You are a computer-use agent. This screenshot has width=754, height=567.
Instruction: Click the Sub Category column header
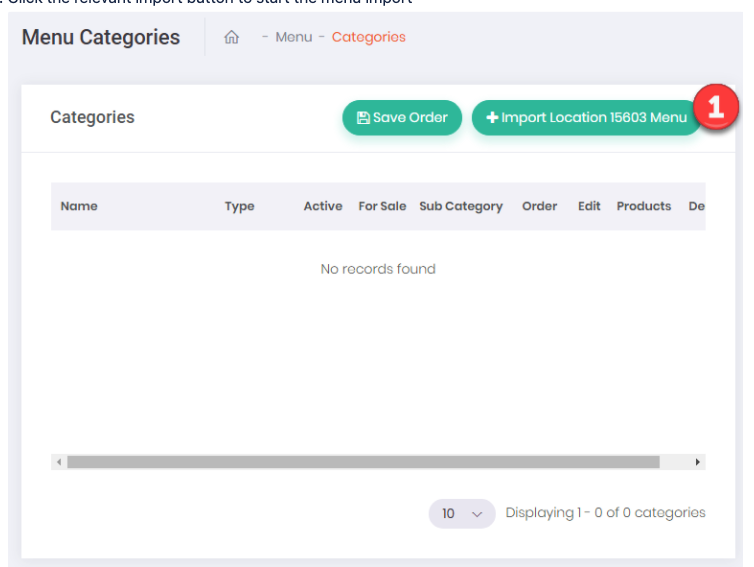pos(461,206)
